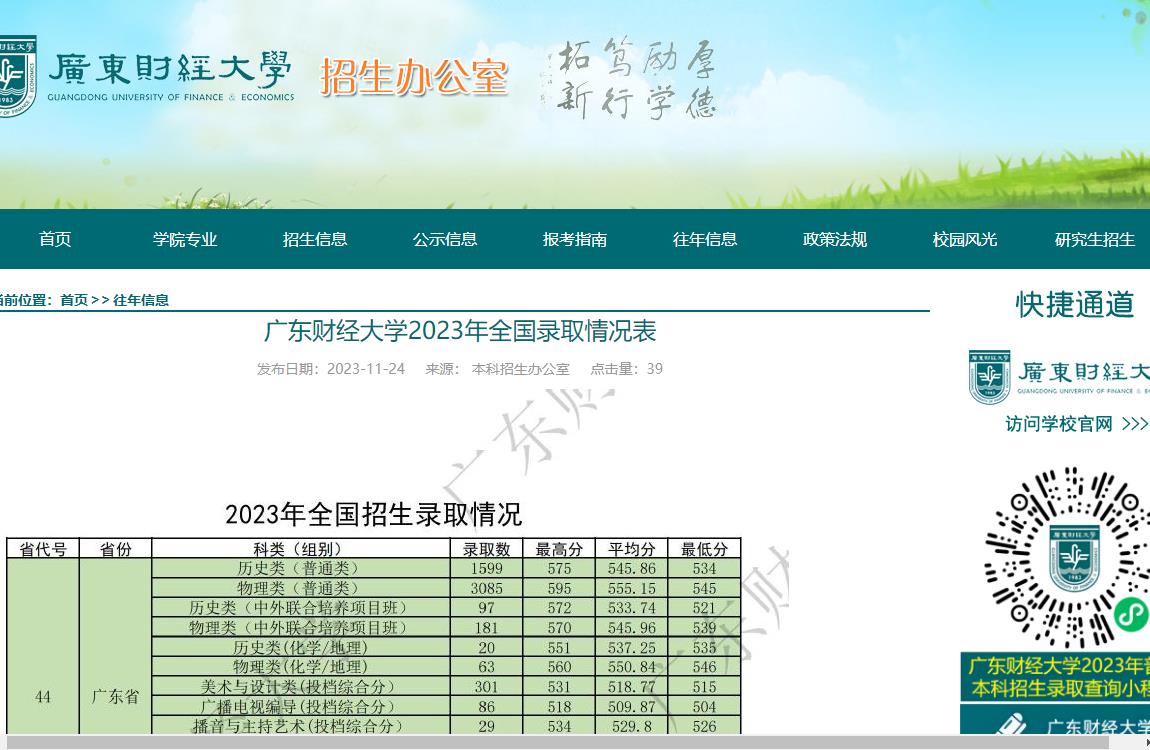Screen dimensions: 1150x750
Task: Click the 平均分 column header
Action: [x=631, y=549]
